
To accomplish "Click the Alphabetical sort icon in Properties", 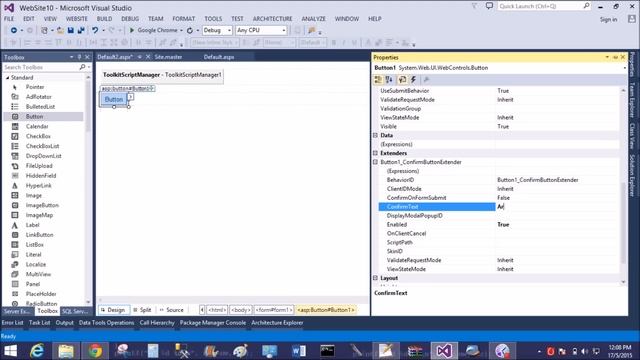I will pyautogui.click(x=389, y=80).
